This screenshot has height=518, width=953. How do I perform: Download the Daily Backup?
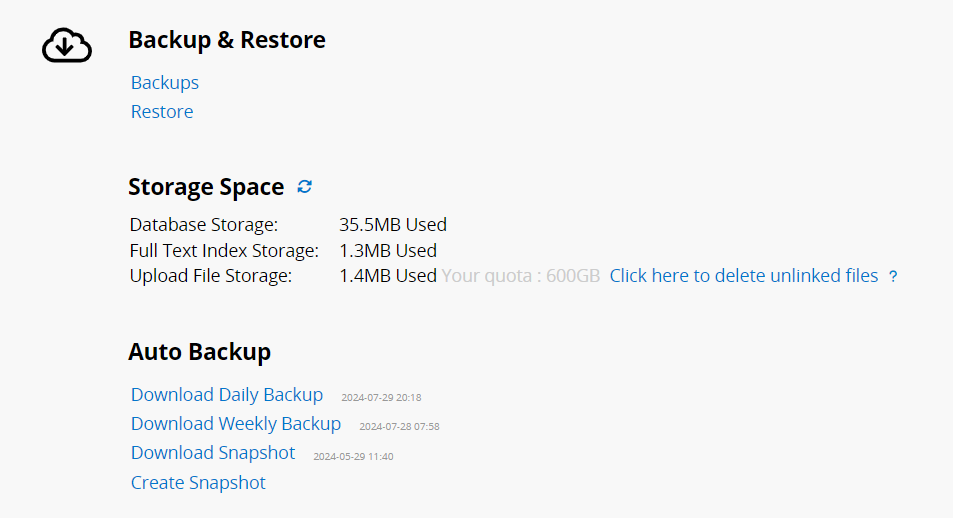pos(227,395)
